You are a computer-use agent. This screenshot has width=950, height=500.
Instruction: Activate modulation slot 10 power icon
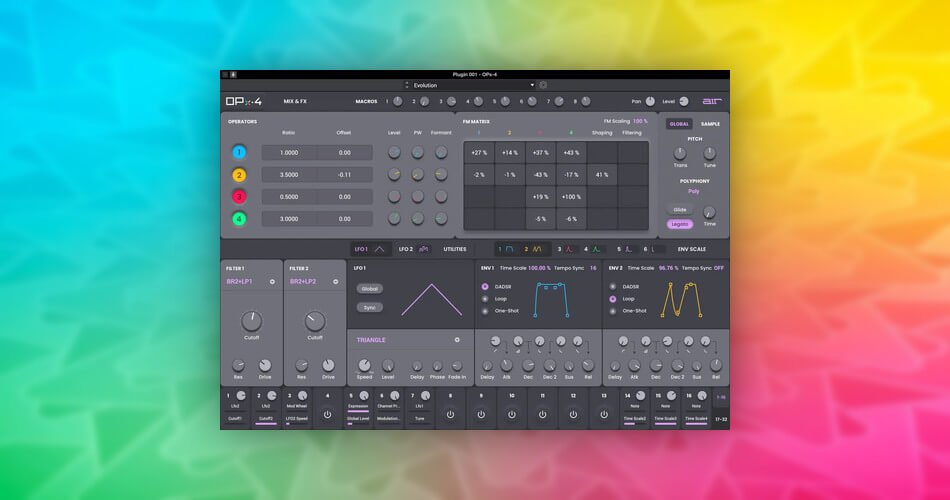point(512,415)
